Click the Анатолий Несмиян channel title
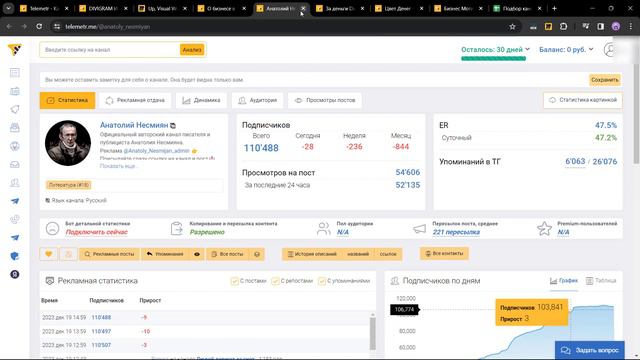 coord(134,125)
